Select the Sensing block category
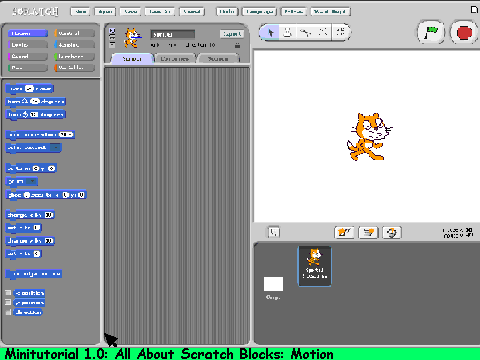This screenshot has width=480, height=360. (x=74, y=45)
